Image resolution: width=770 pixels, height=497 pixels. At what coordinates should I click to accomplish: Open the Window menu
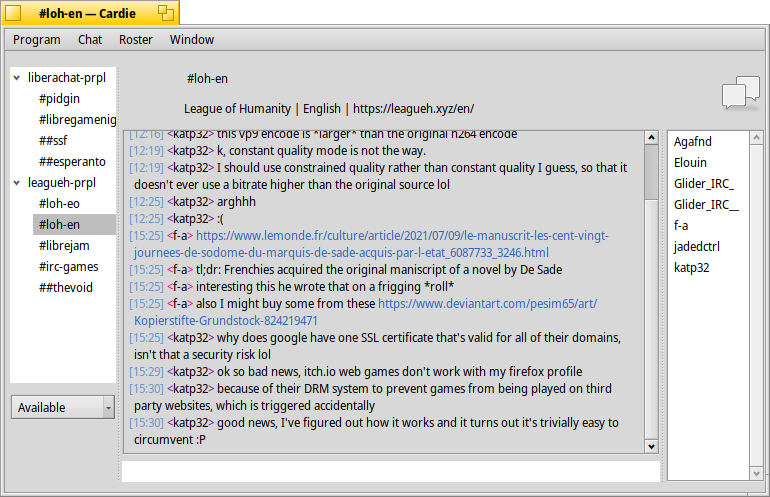coord(192,40)
